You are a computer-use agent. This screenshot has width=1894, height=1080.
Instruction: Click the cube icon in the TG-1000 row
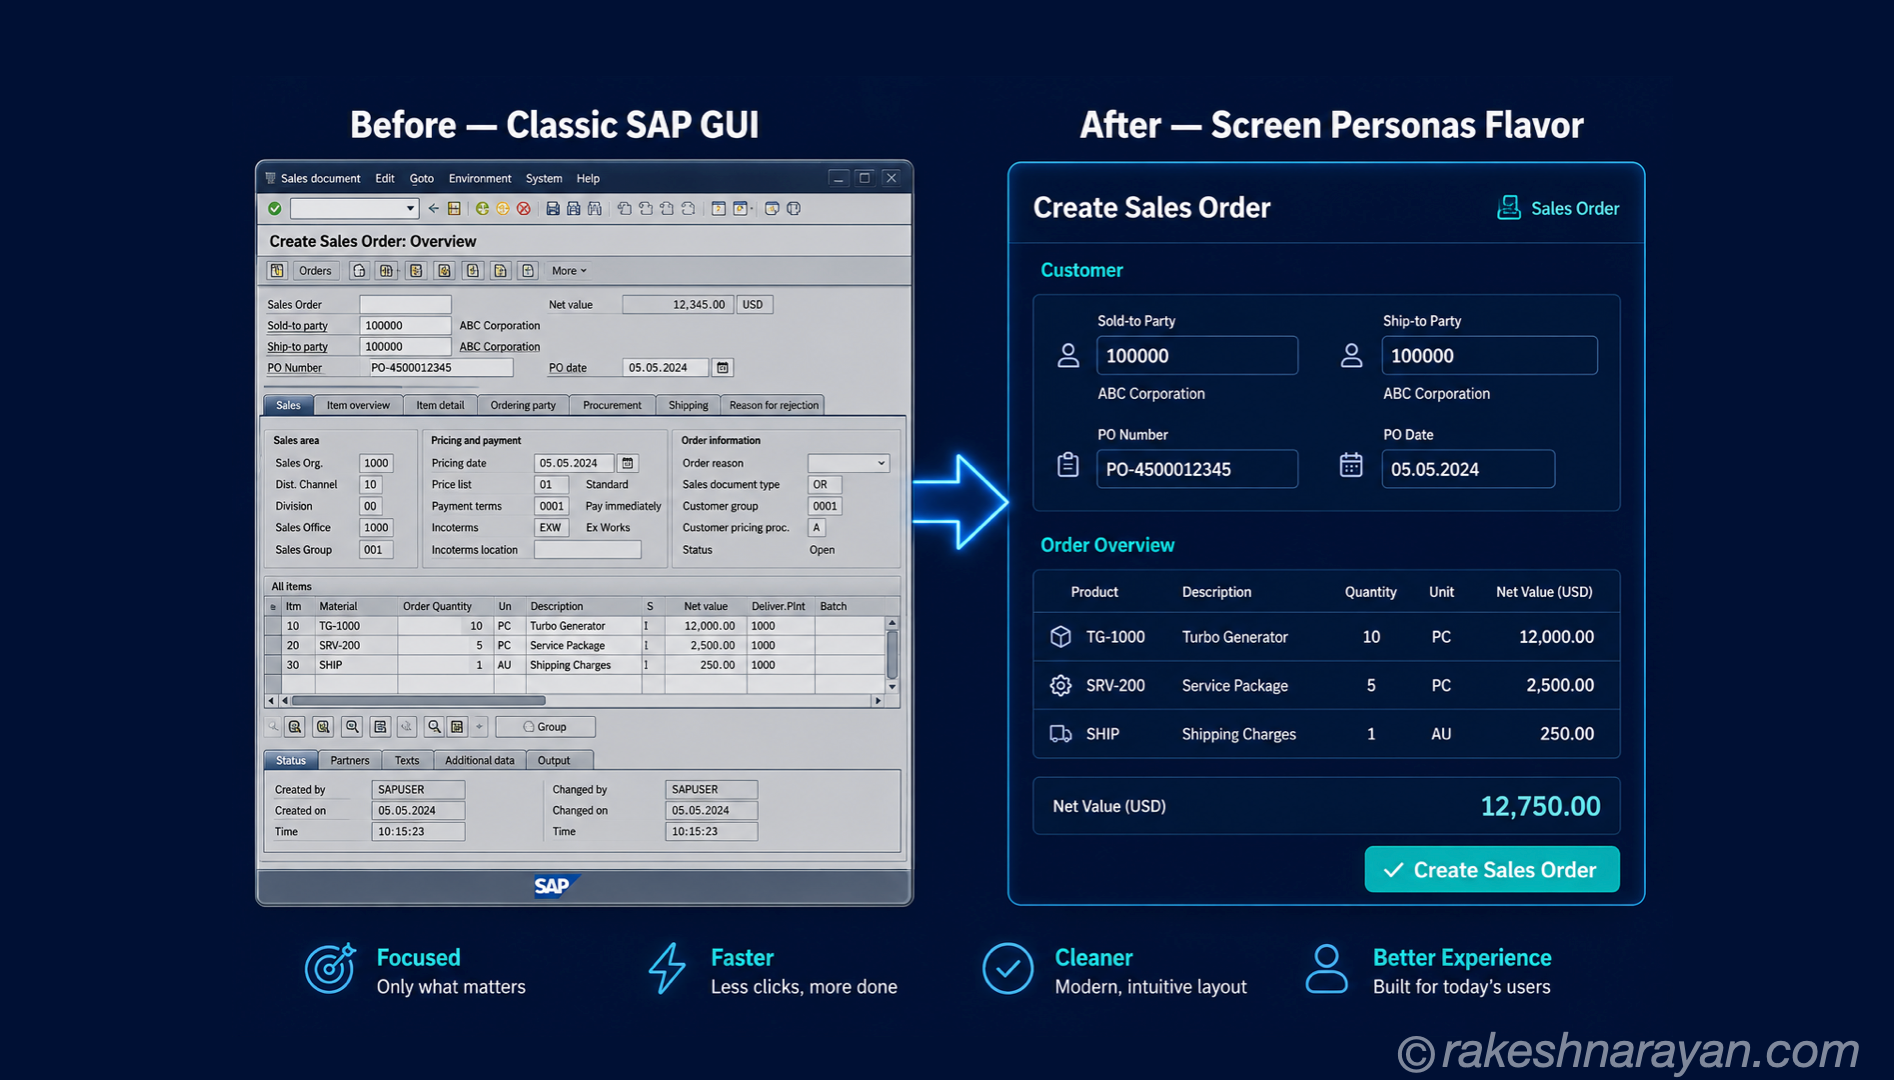click(x=1061, y=637)
